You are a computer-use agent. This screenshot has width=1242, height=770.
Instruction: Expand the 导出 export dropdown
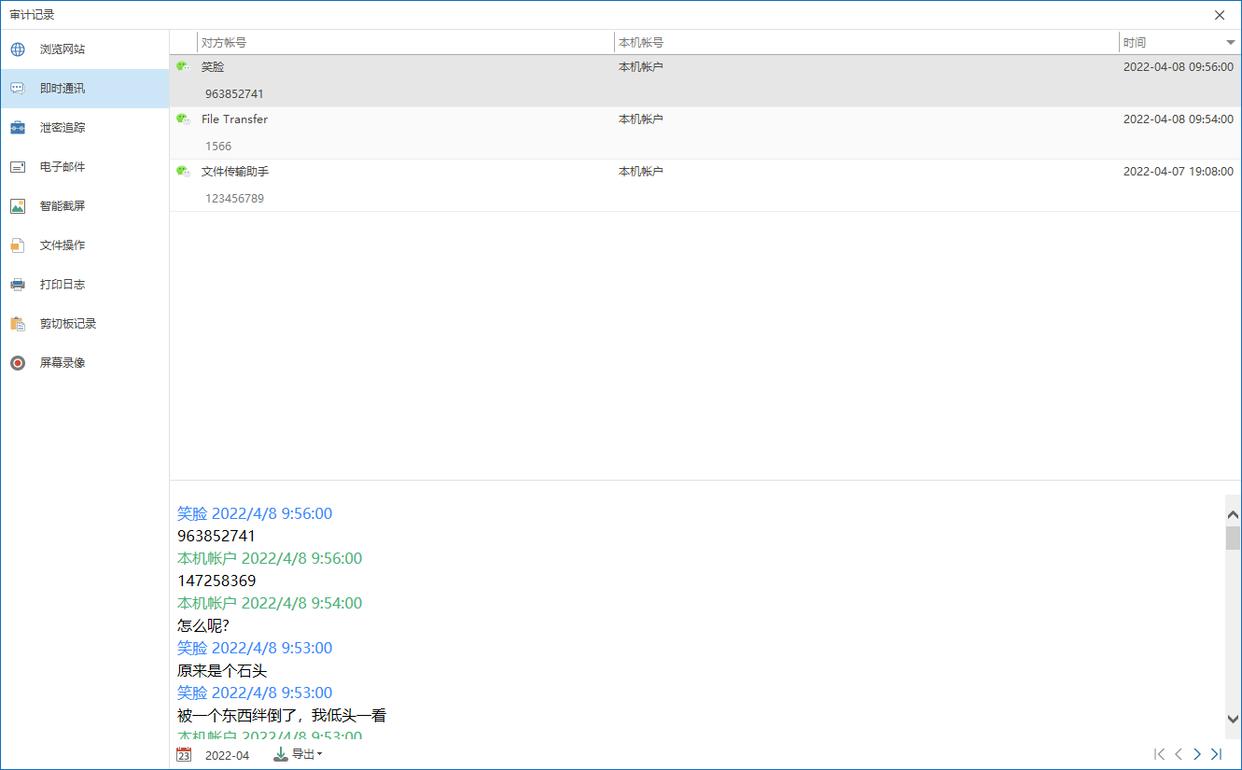298,755
